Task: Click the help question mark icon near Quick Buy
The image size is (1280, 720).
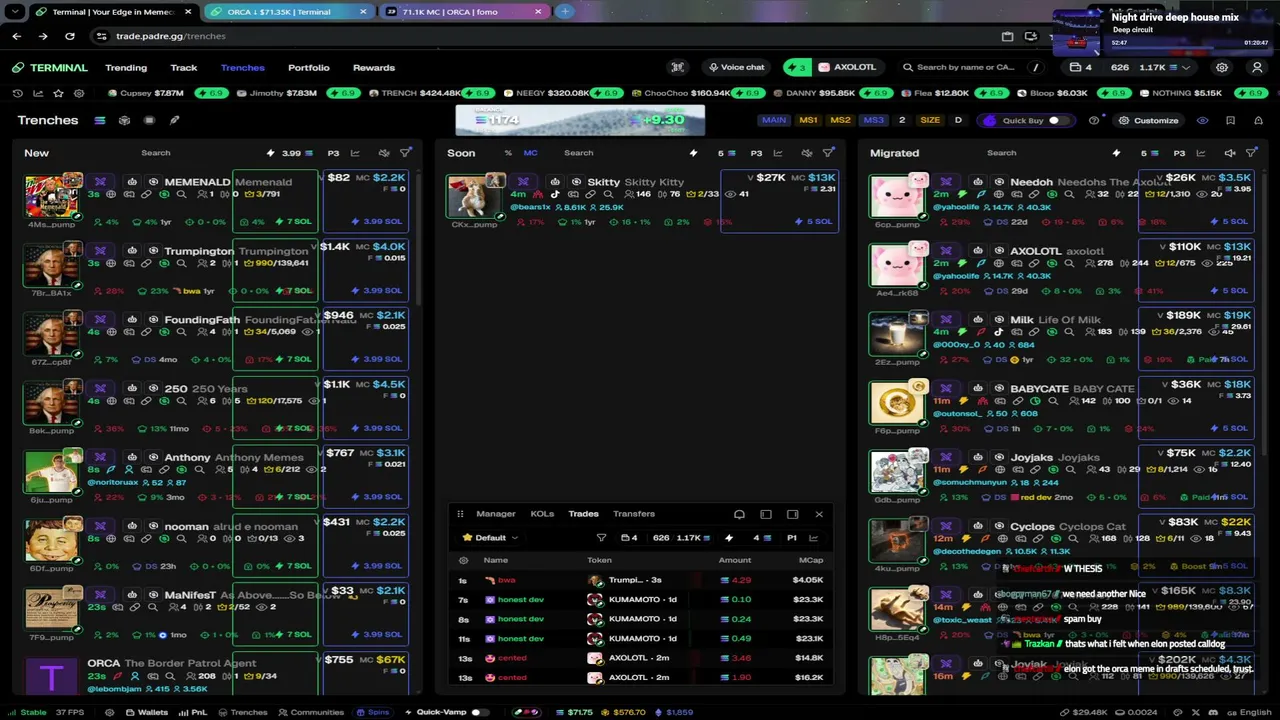Action: pyautogui.click(x=1093, y=120)
